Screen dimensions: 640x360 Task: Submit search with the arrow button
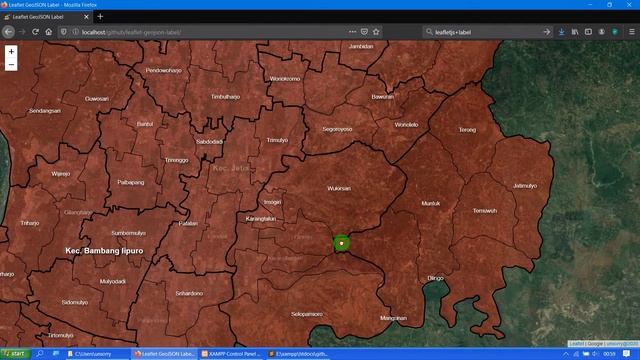coord(547,32)
